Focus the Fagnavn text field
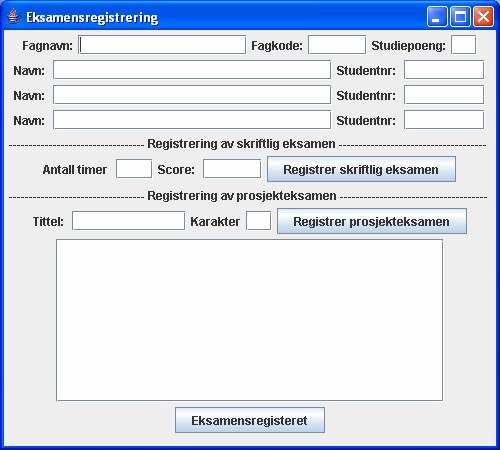This screenshot has height=450, width=500. (x=162, y=45)
